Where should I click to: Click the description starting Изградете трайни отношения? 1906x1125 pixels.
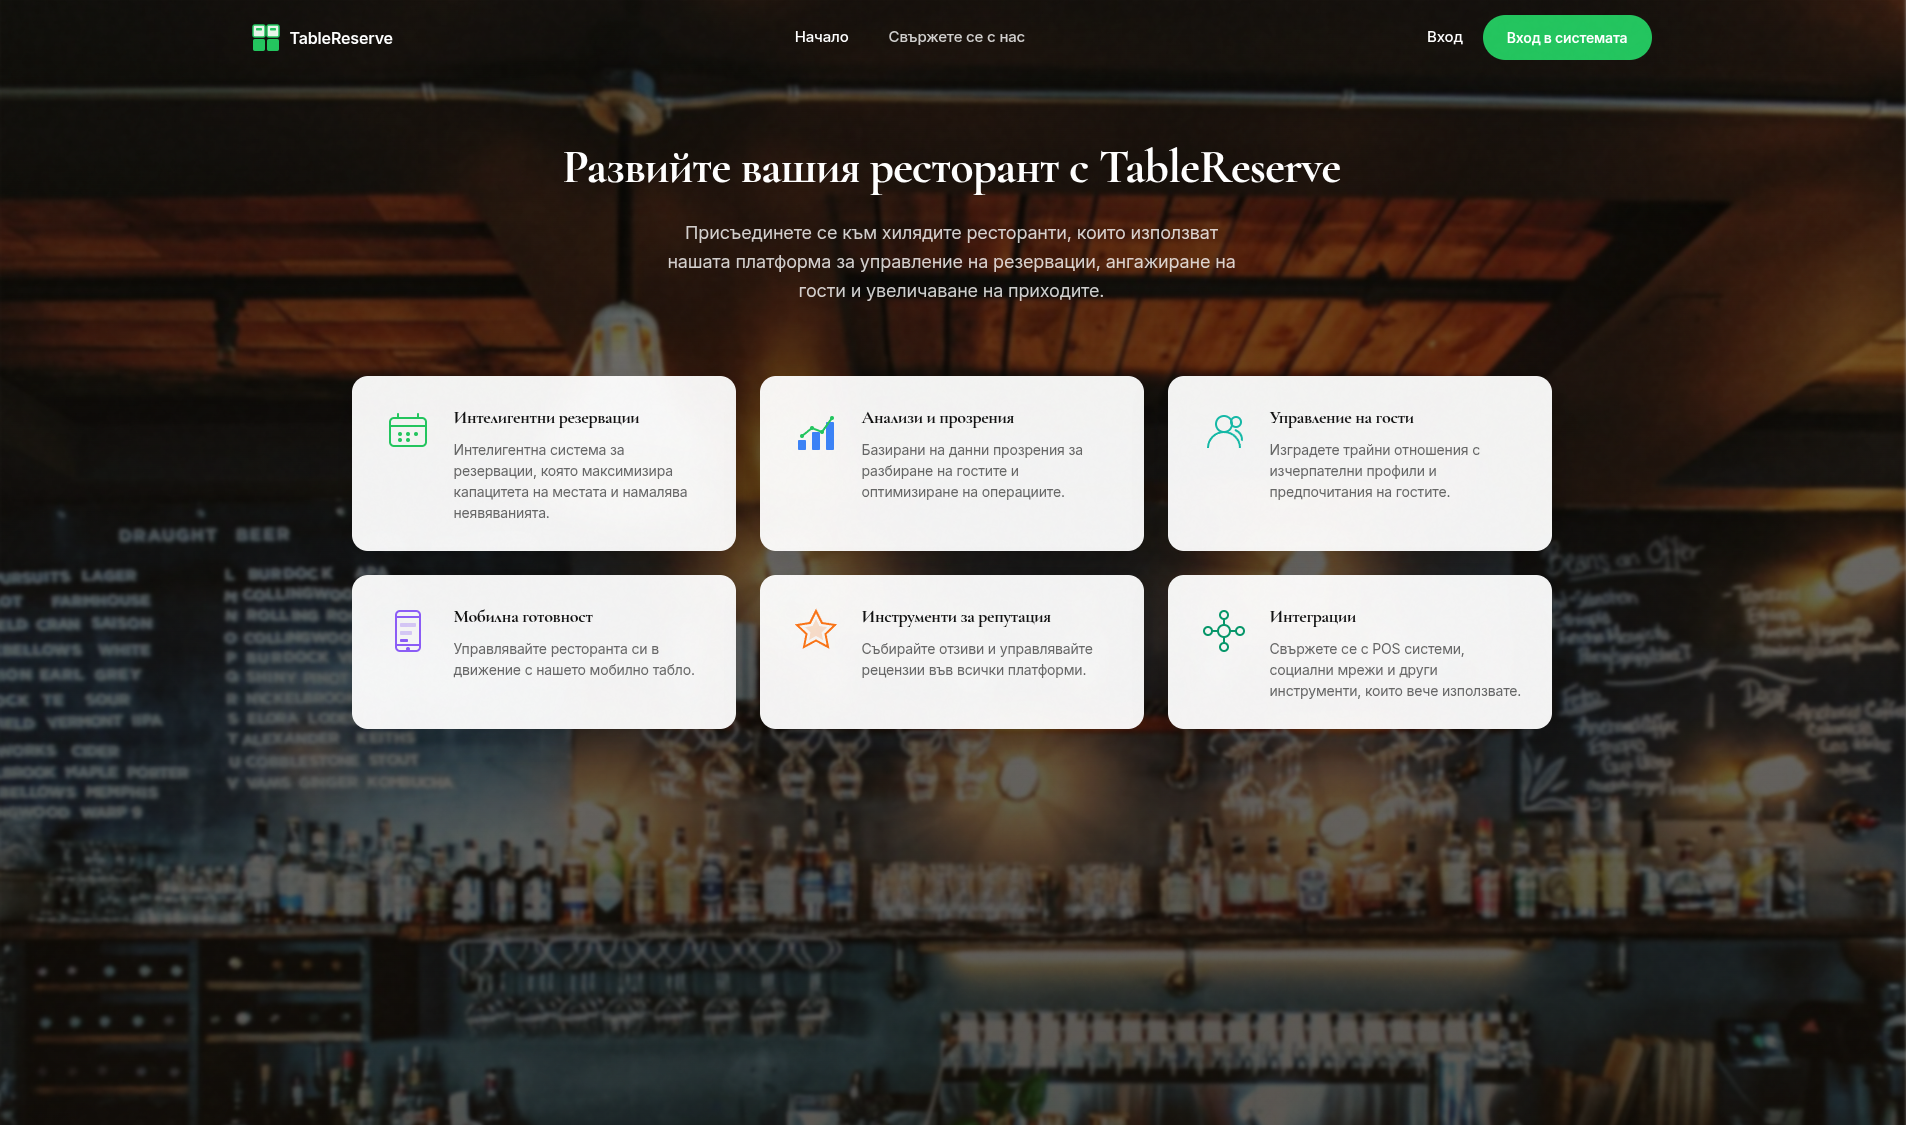(x=1375, y=471)
